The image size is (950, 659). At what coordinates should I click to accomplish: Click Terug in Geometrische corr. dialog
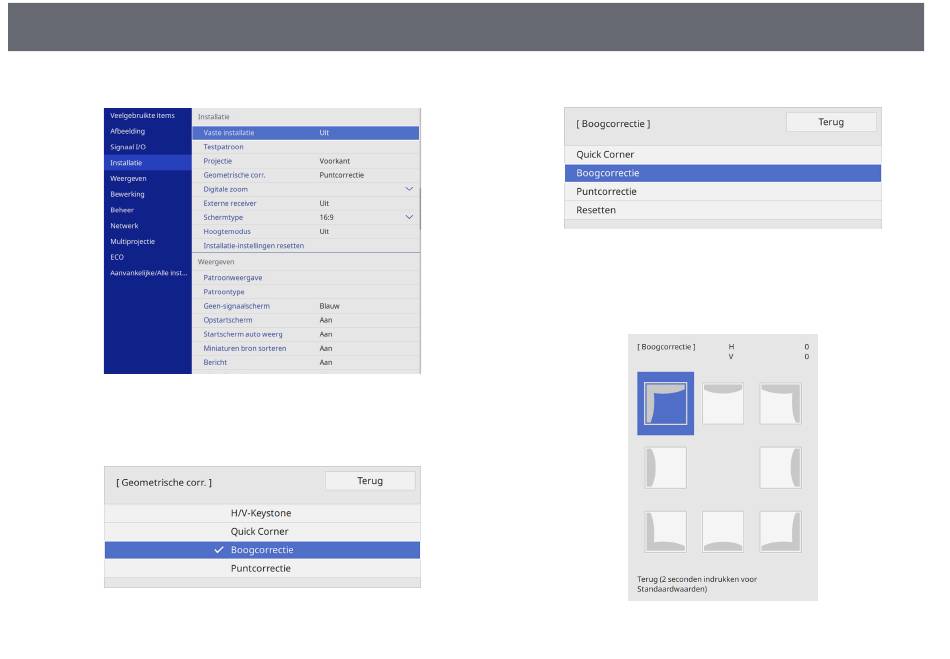[x=370, y=481]
